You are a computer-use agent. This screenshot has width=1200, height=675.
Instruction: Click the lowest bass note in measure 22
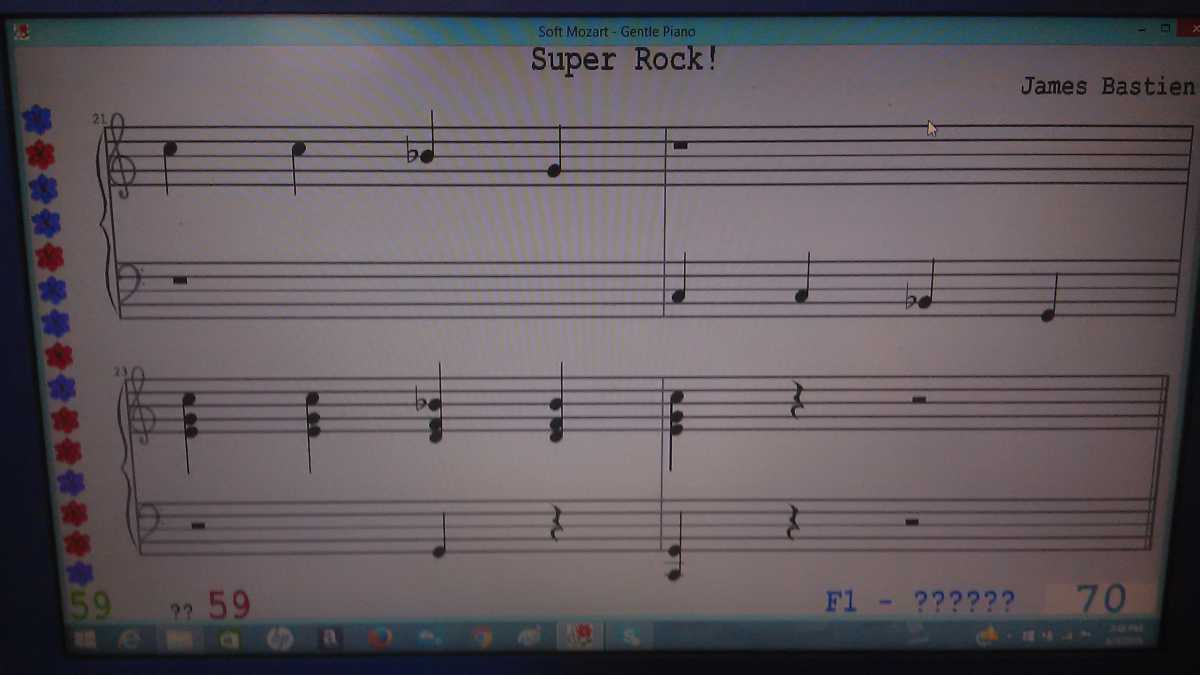1047,315
